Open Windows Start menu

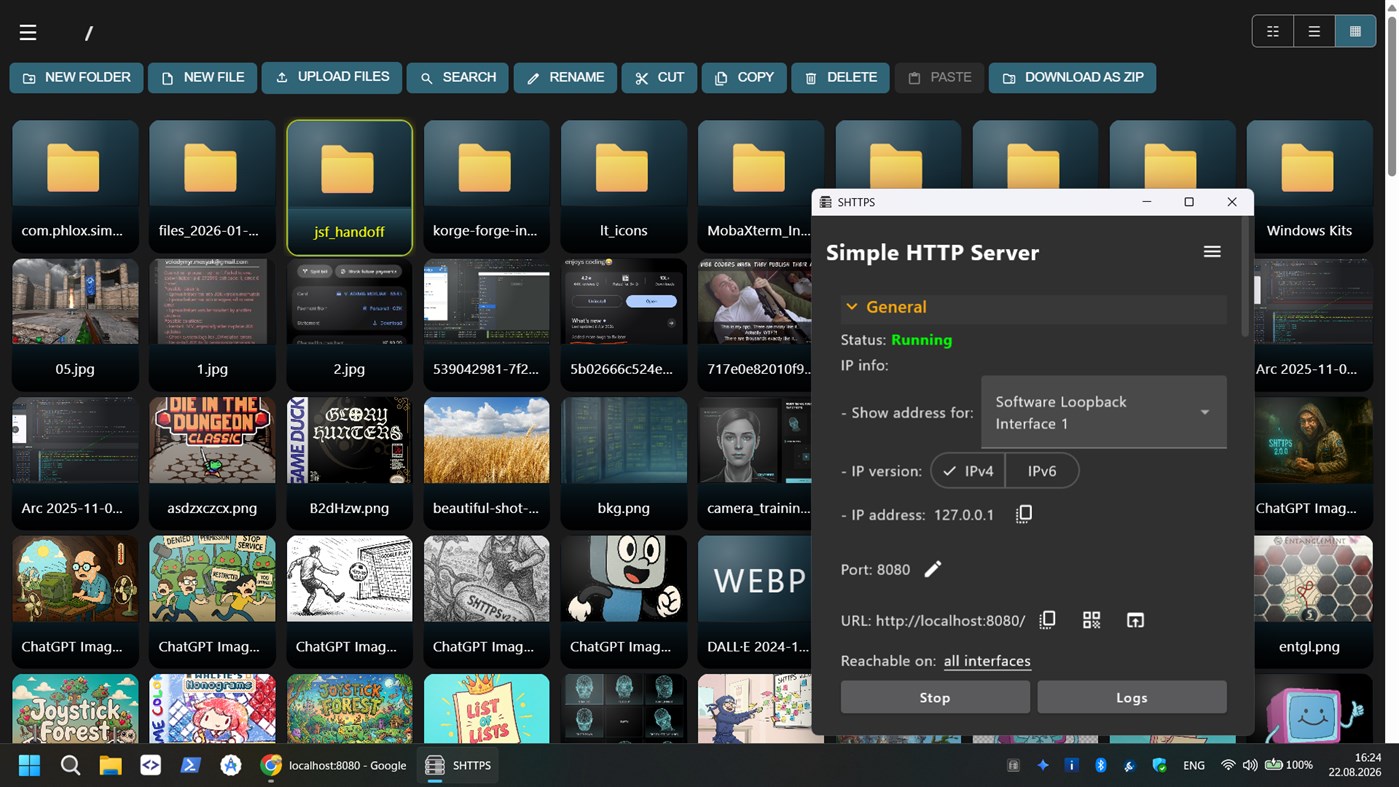tap(30, 765)
